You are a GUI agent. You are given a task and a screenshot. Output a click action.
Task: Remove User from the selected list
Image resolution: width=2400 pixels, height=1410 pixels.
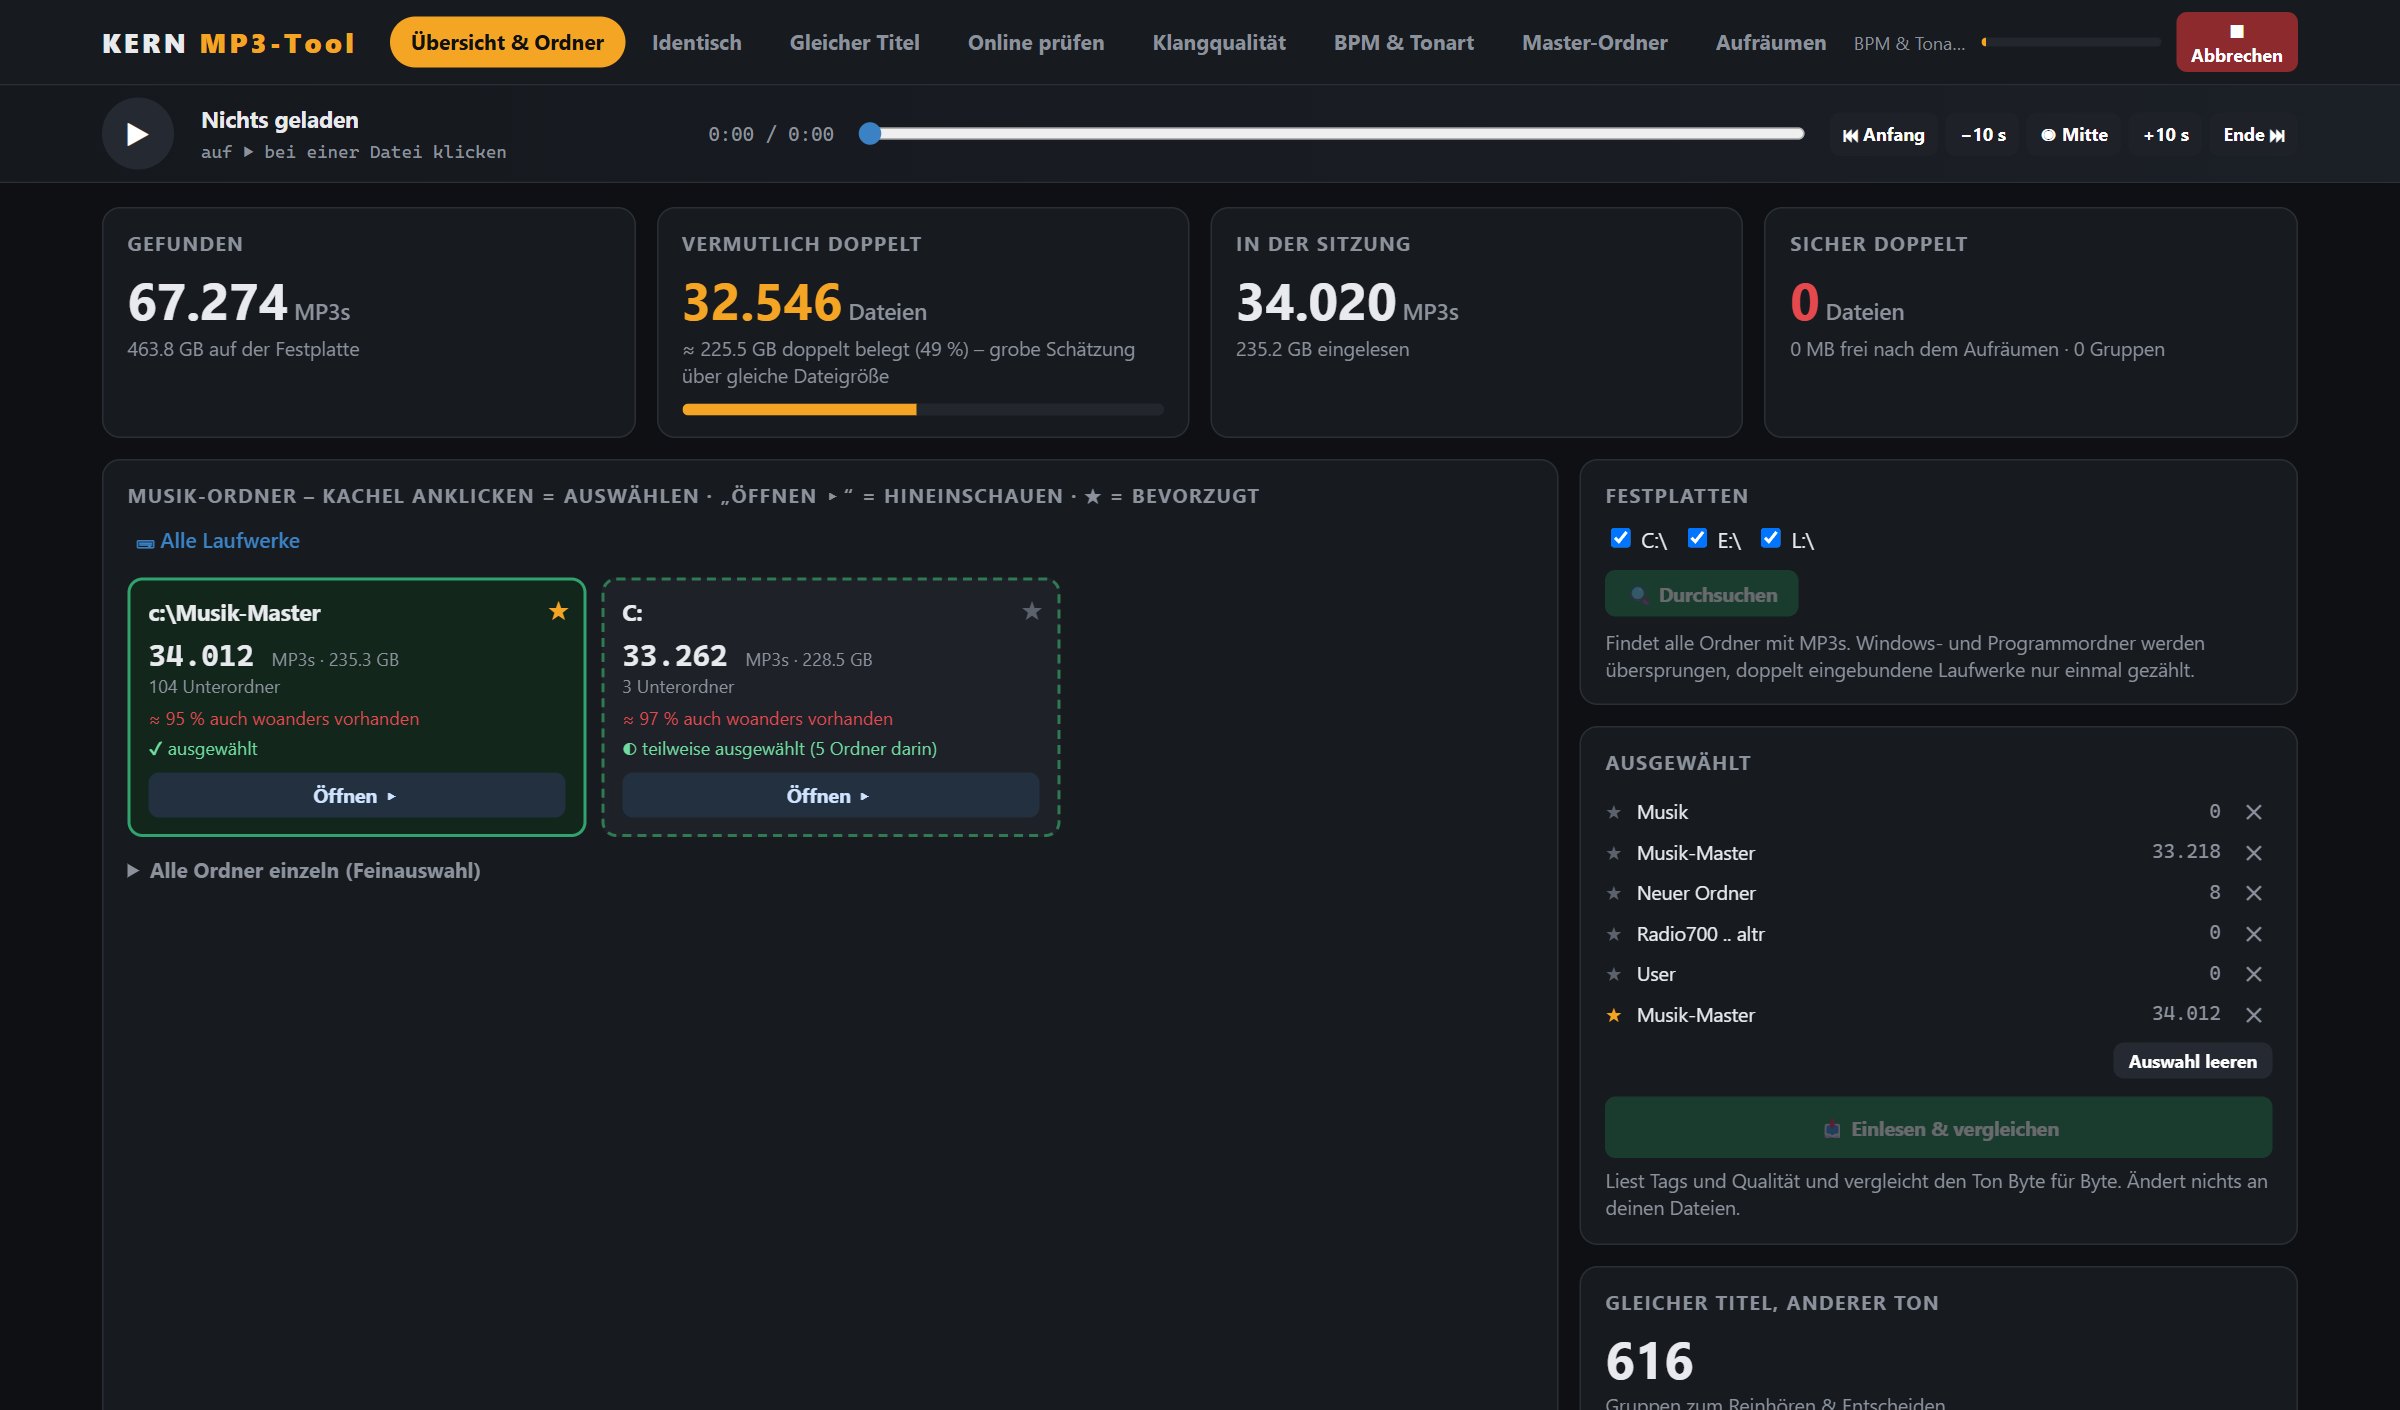2253,974
